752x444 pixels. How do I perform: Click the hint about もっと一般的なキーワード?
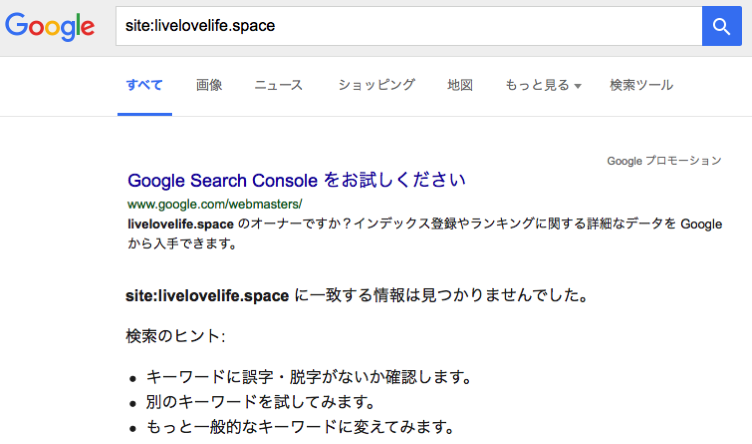300,427
